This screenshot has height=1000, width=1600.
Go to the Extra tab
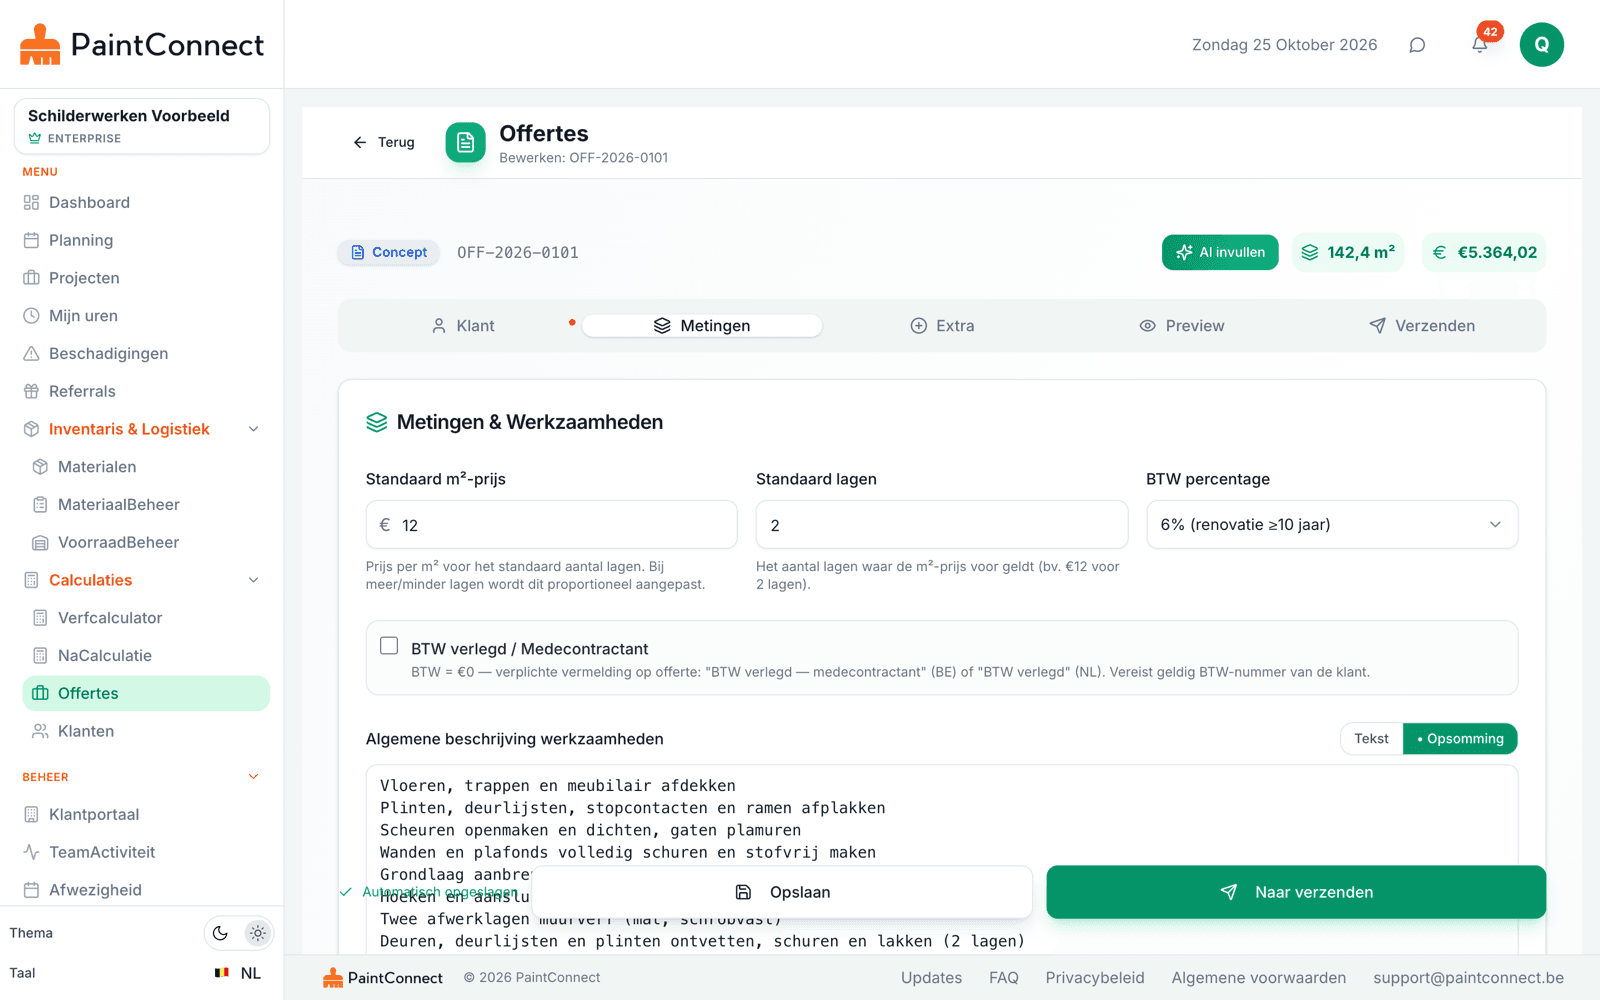click(x=942, y=326)
